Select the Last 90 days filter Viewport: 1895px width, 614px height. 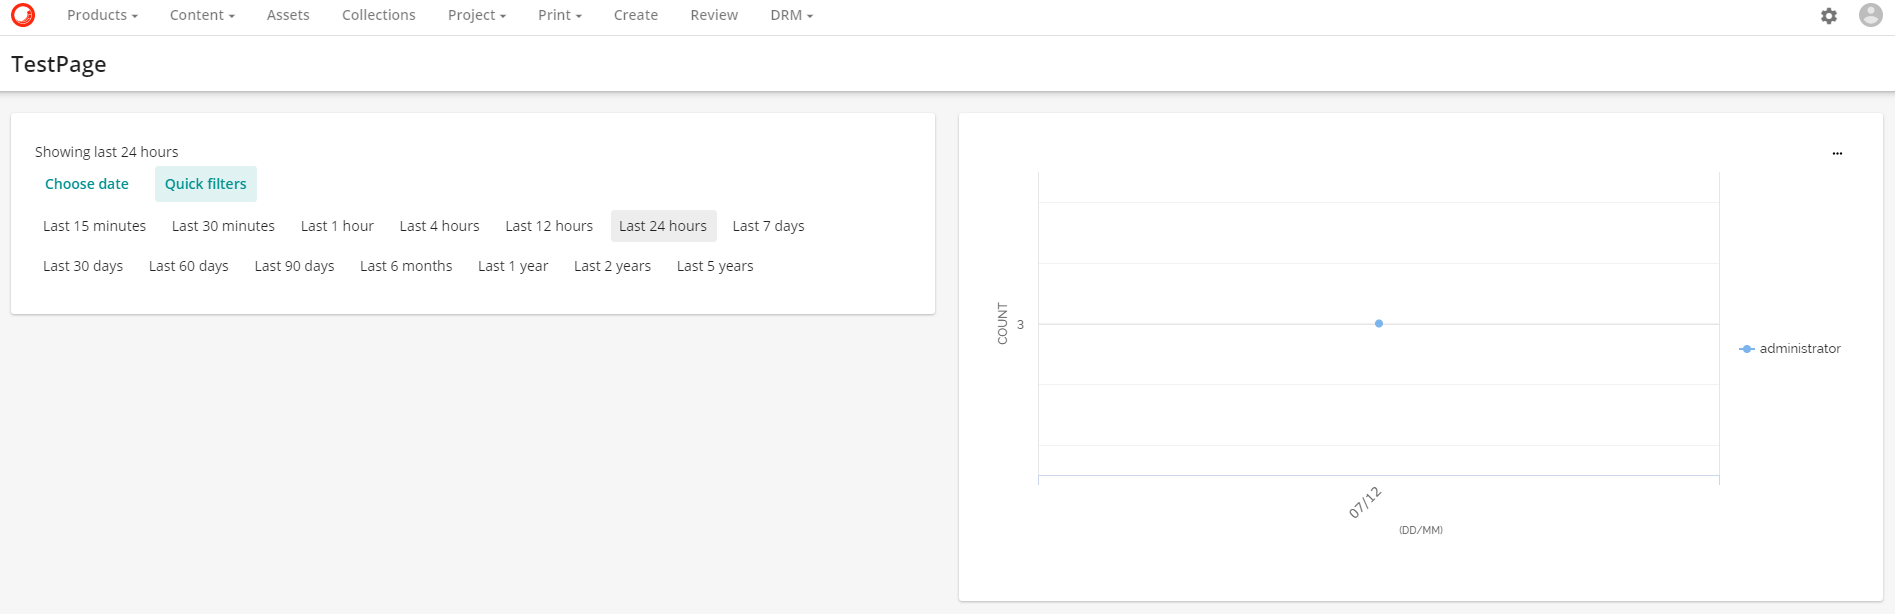[x=294, y=266]
